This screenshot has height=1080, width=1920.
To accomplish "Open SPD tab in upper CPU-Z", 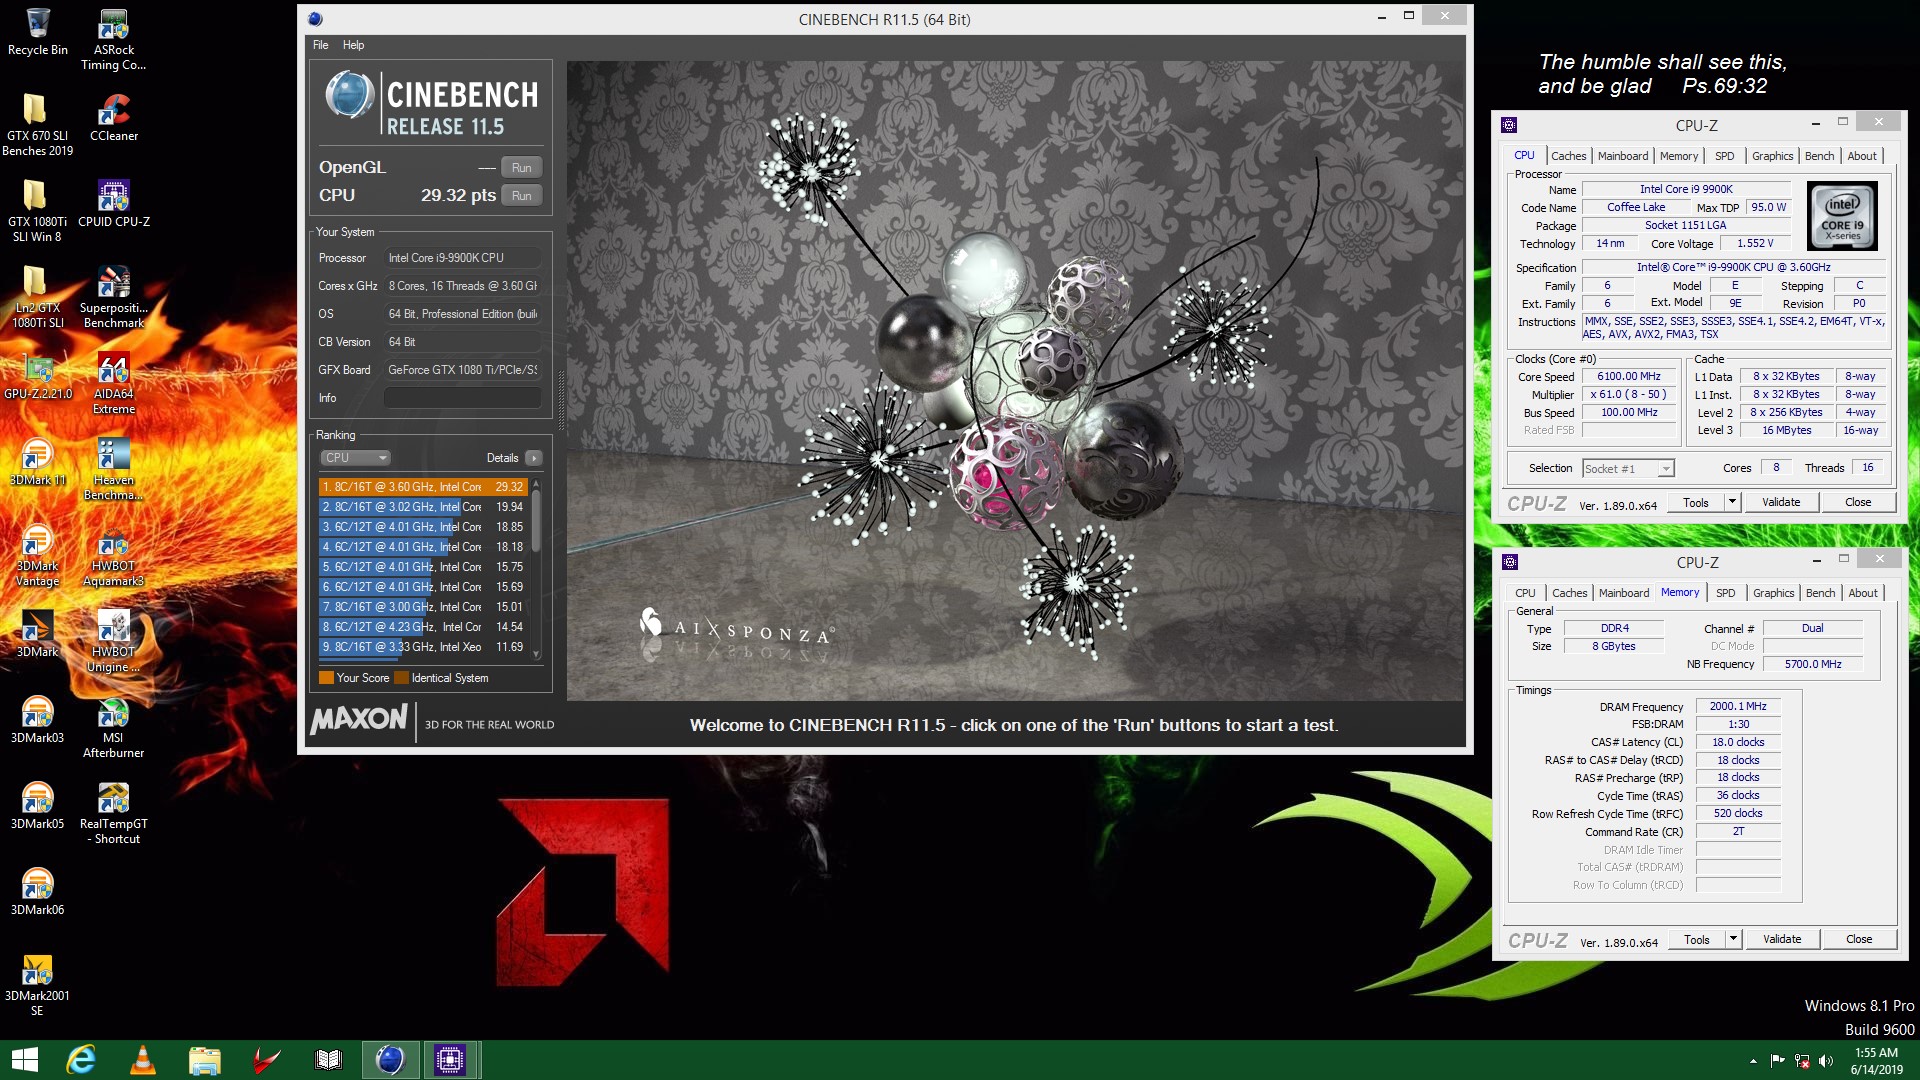I will (1724, 156).
